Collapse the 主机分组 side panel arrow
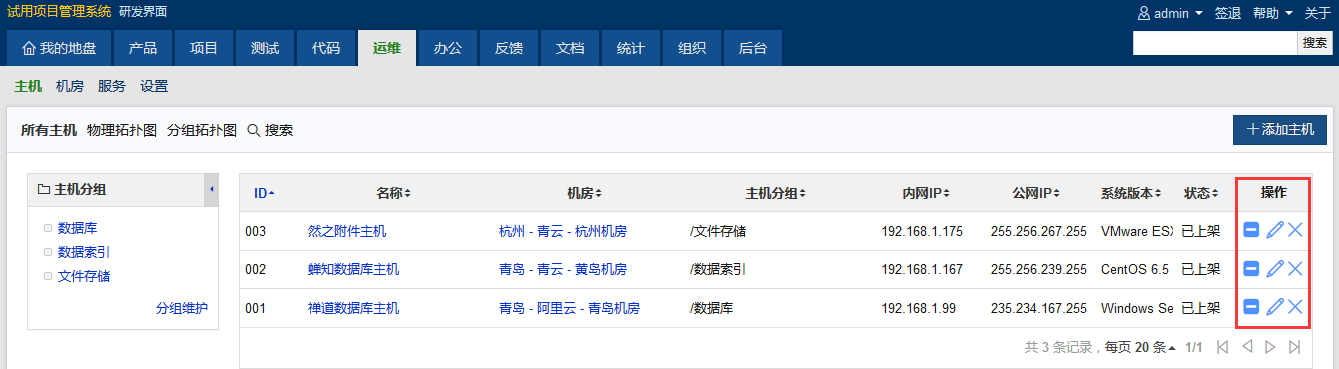1339x369 pixels. [211, 189]
